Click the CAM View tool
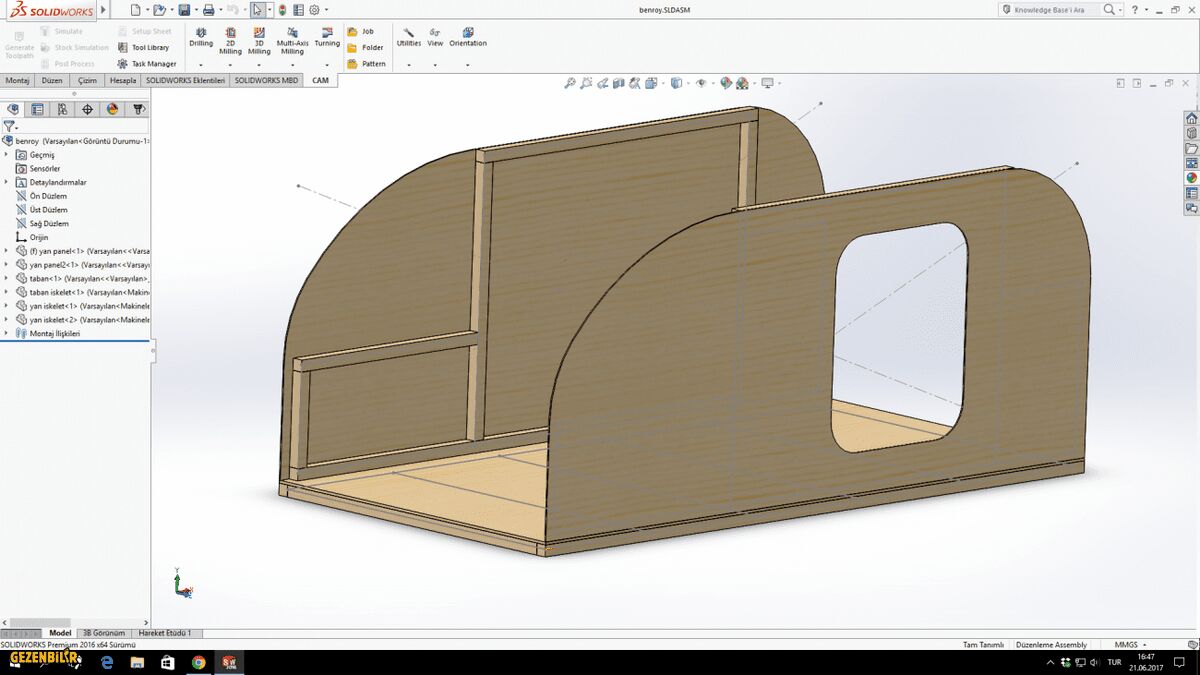 (435, 38)
